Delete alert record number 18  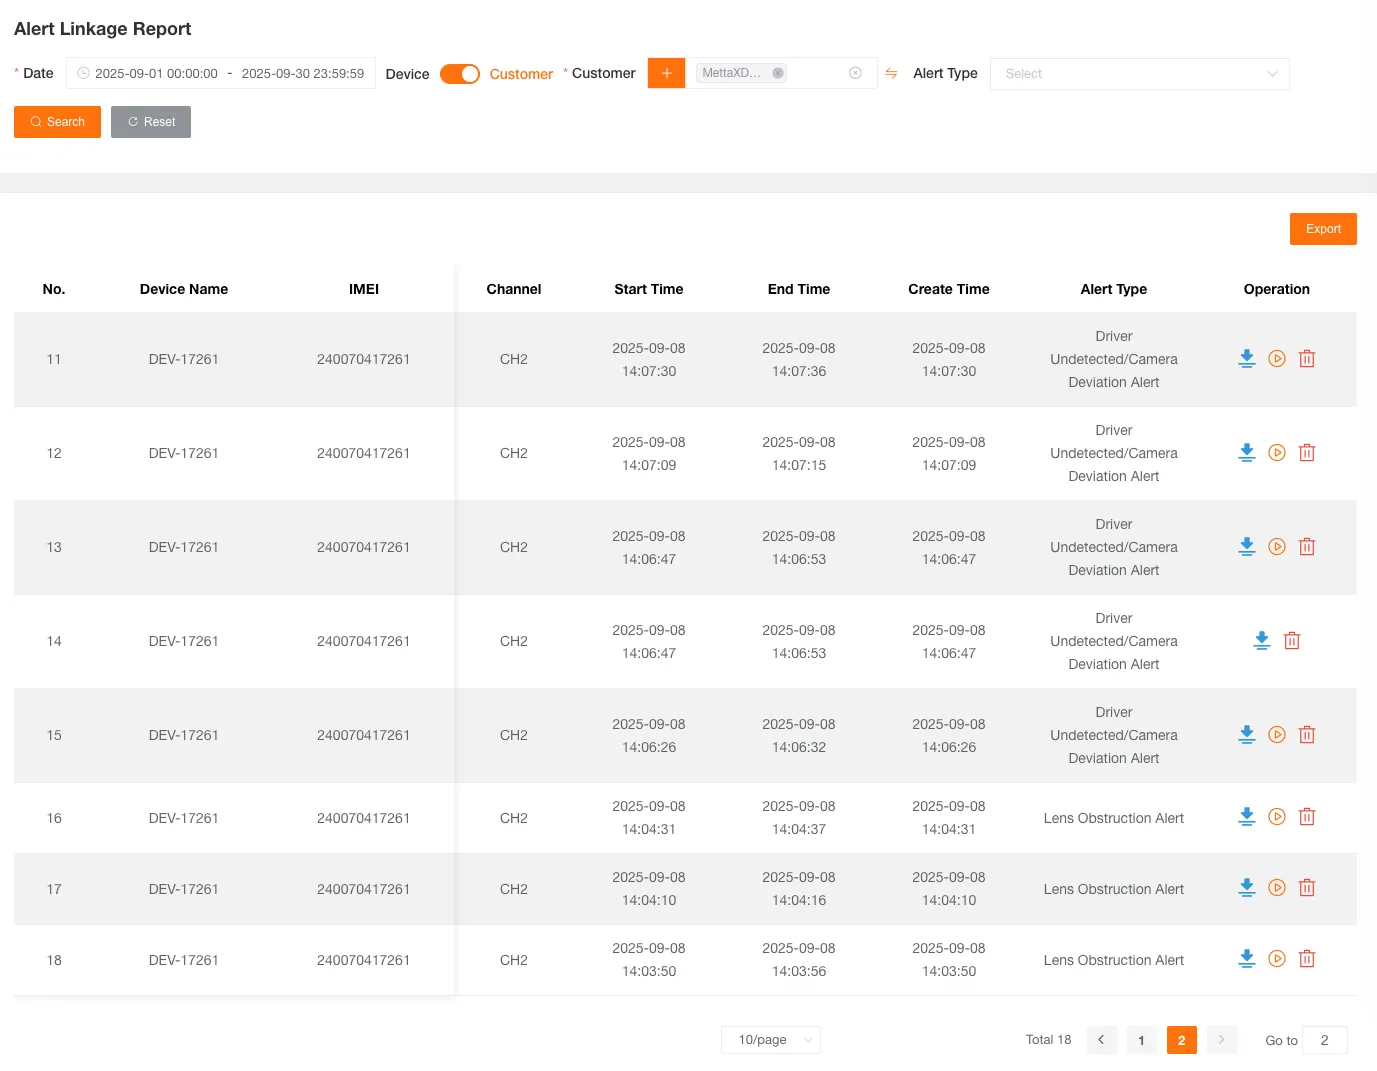1306,959
